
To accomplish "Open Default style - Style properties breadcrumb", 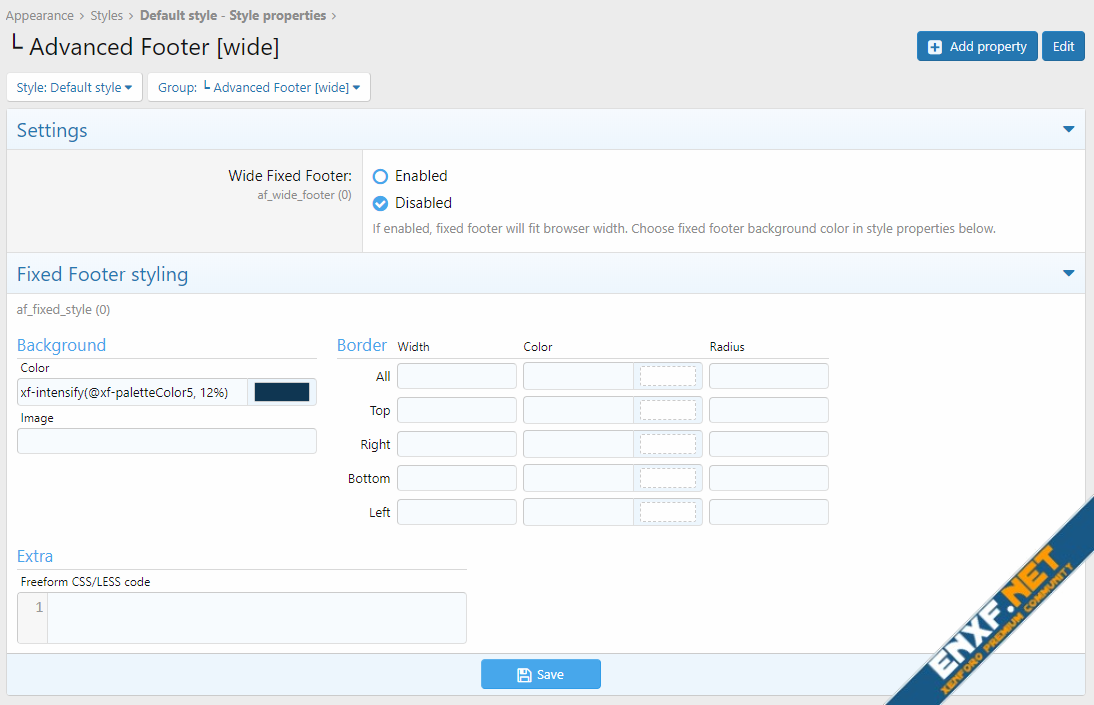I will (233, 15).
